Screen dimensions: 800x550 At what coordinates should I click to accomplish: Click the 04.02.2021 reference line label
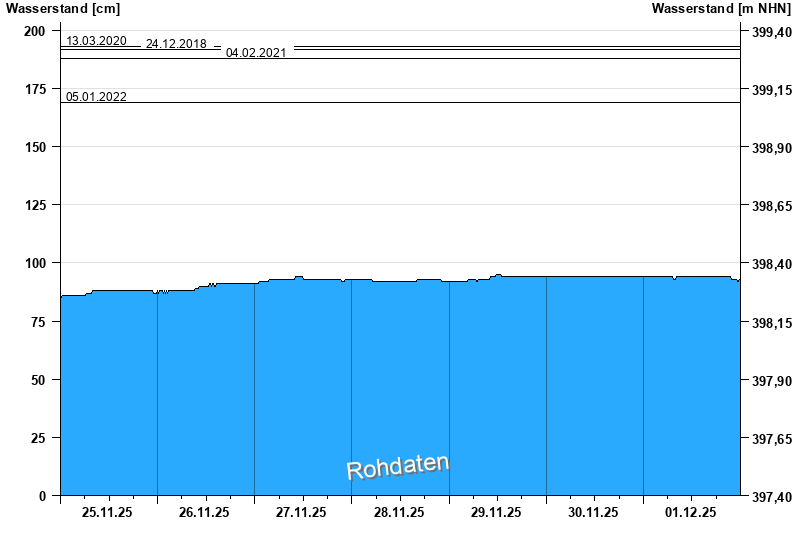click(256, 53)
